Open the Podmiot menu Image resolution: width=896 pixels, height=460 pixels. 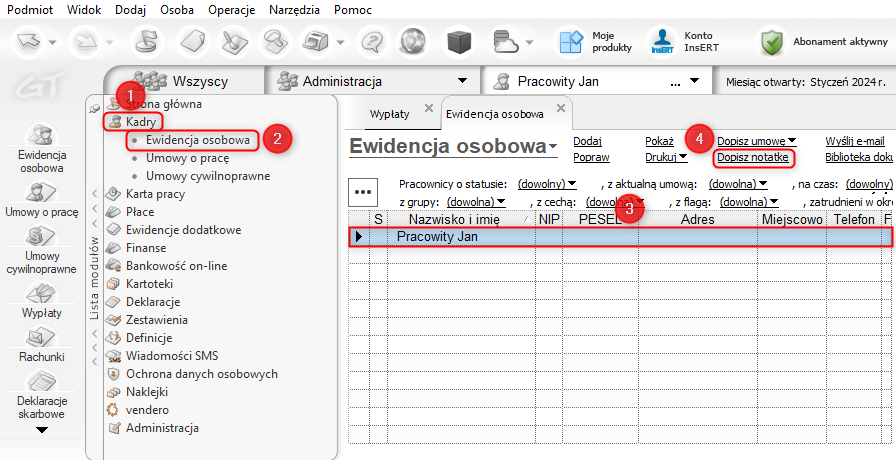click(x=29, y=10)
